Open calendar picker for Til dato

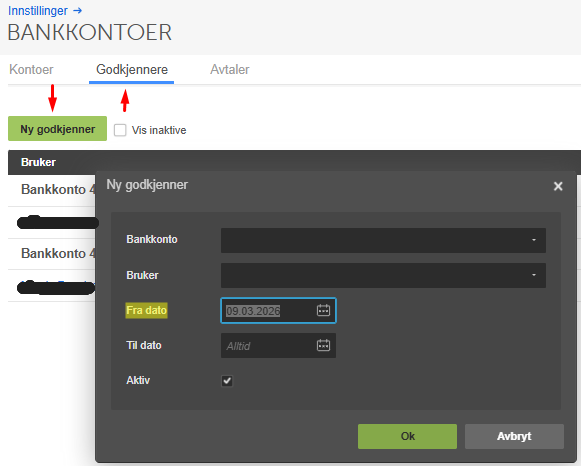click(x=323, y=345)
